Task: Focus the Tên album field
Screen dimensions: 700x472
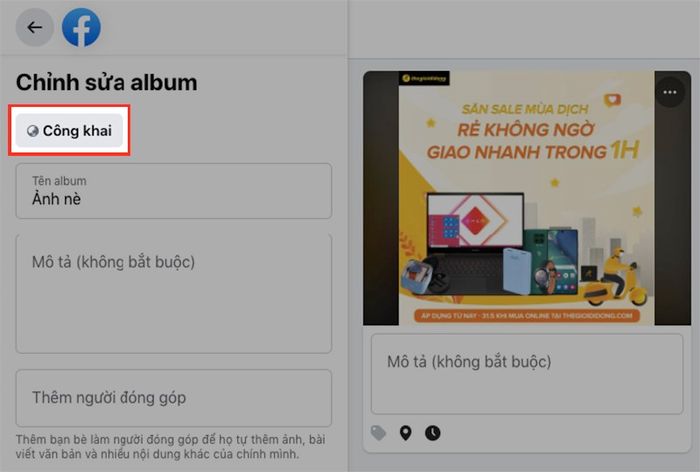Action: tap(174, 191)
